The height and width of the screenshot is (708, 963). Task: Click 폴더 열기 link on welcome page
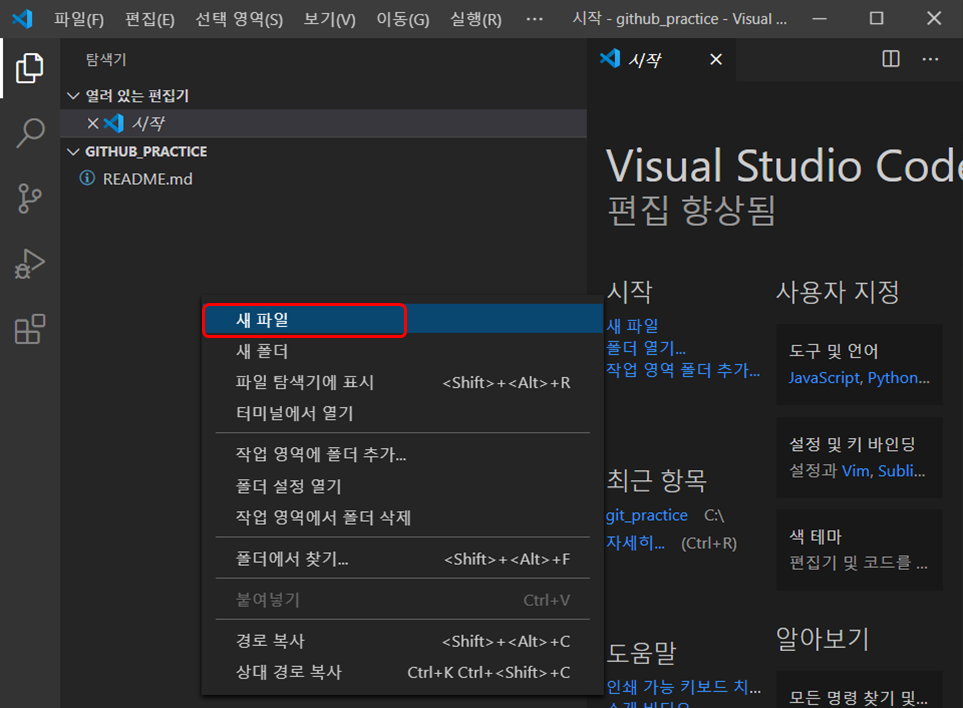tap(646, 348)
